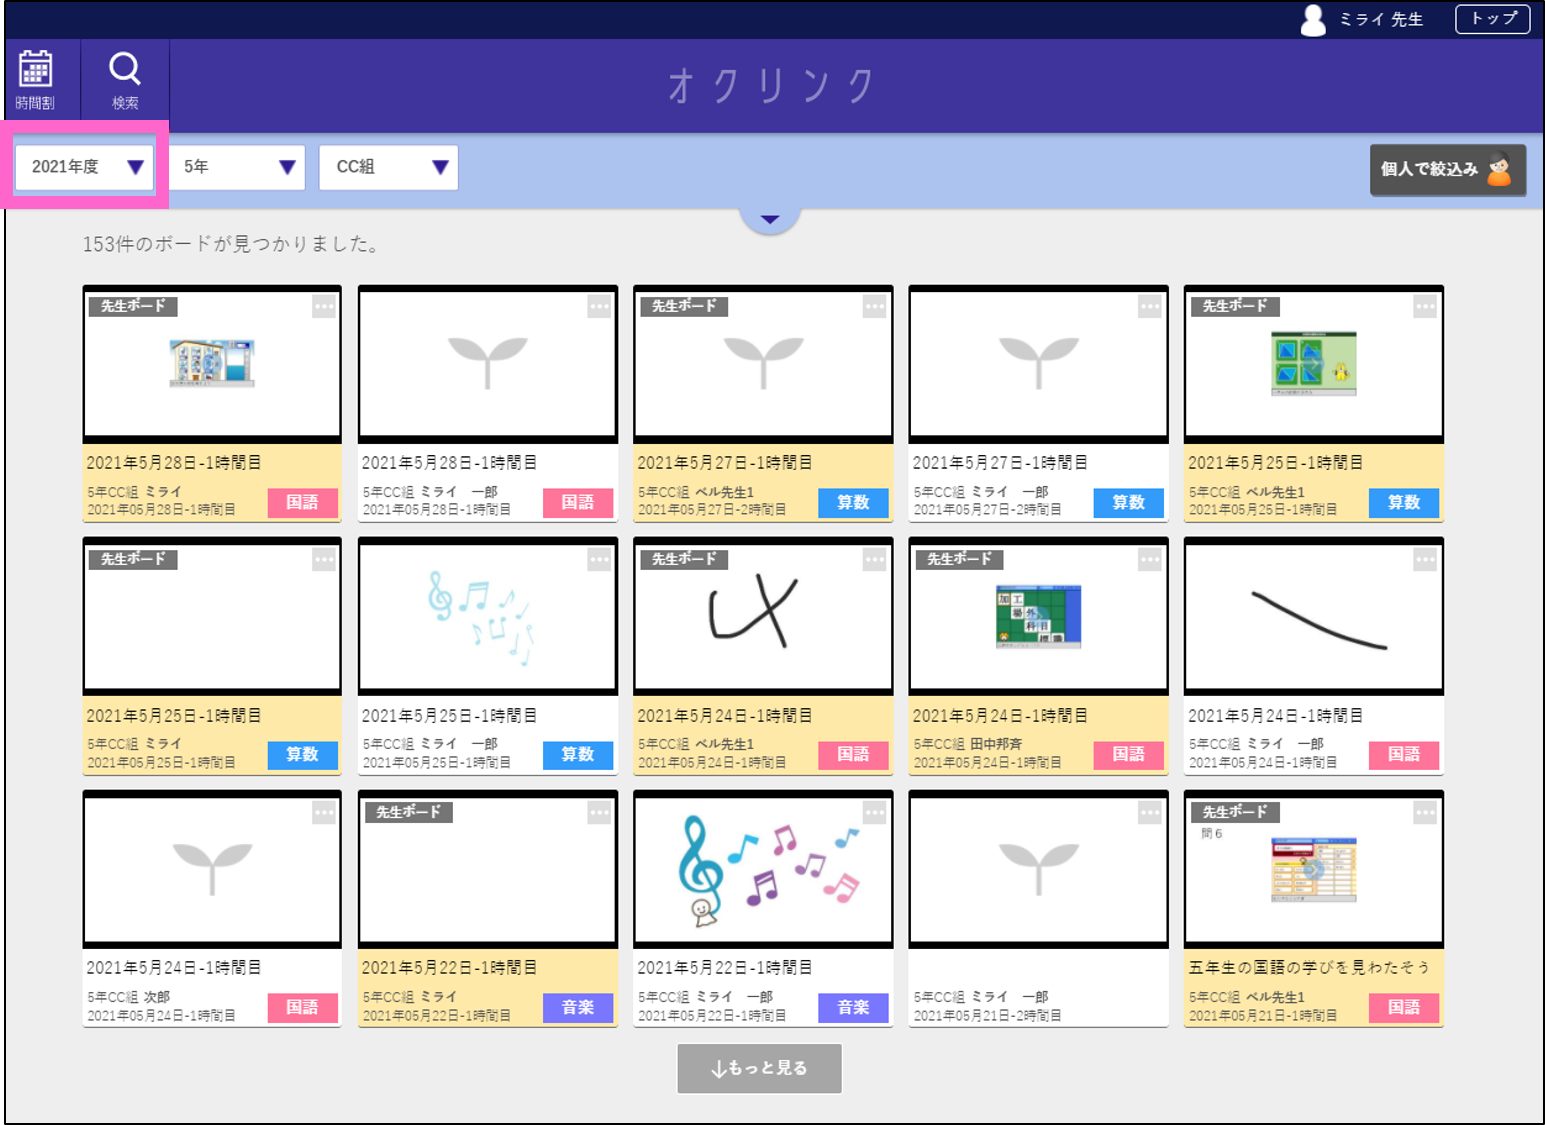
Task: Load more boards with もっと見る
Action: 759,1068
